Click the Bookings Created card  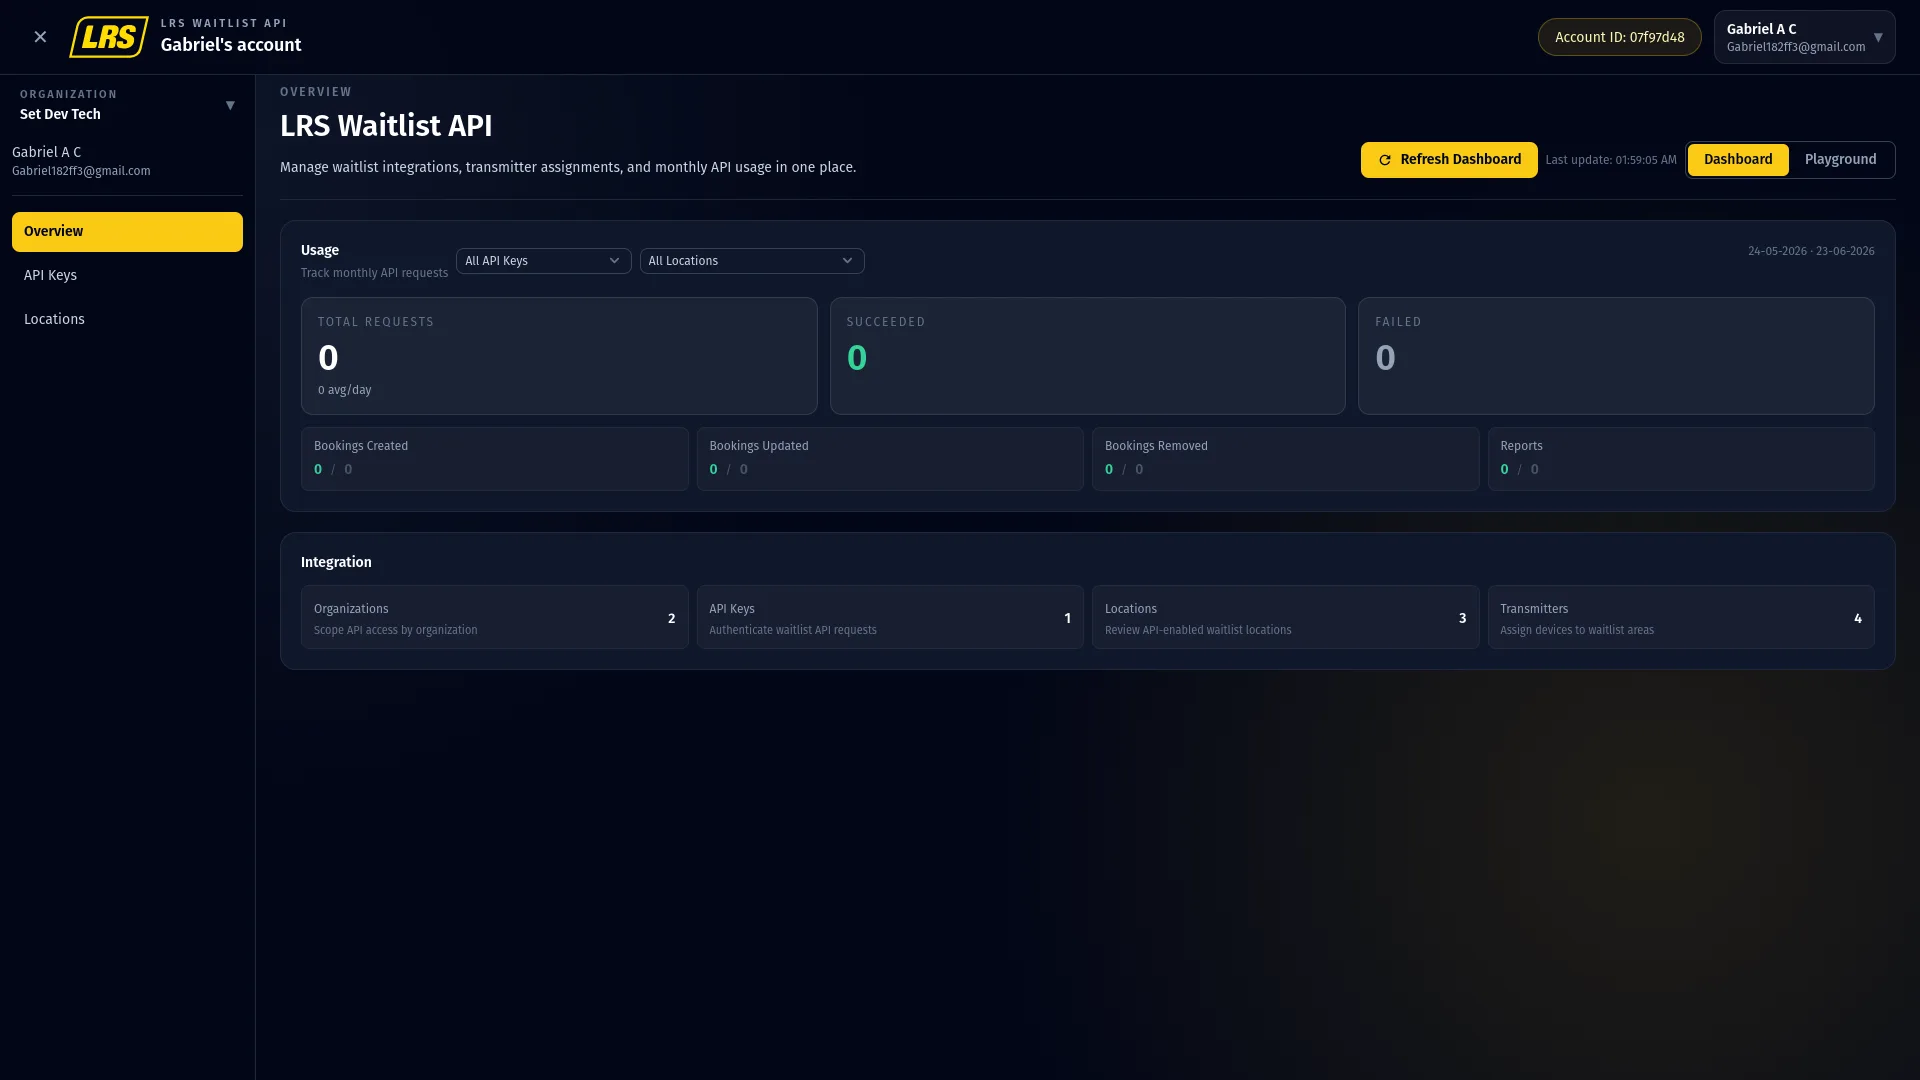pos(494,459)
